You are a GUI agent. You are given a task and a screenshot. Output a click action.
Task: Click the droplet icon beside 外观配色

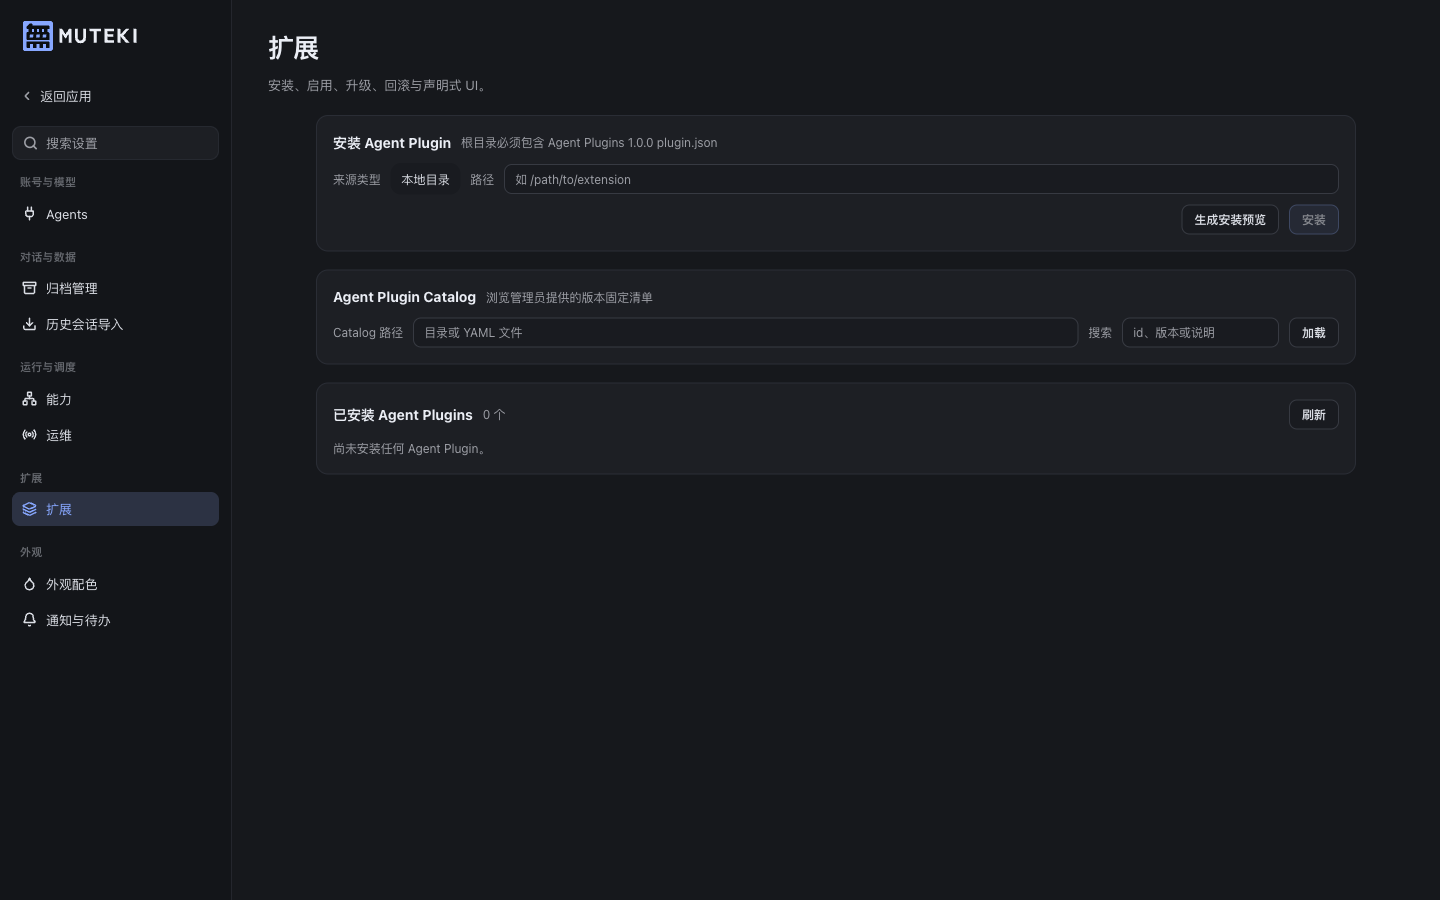tap(30, 584)
